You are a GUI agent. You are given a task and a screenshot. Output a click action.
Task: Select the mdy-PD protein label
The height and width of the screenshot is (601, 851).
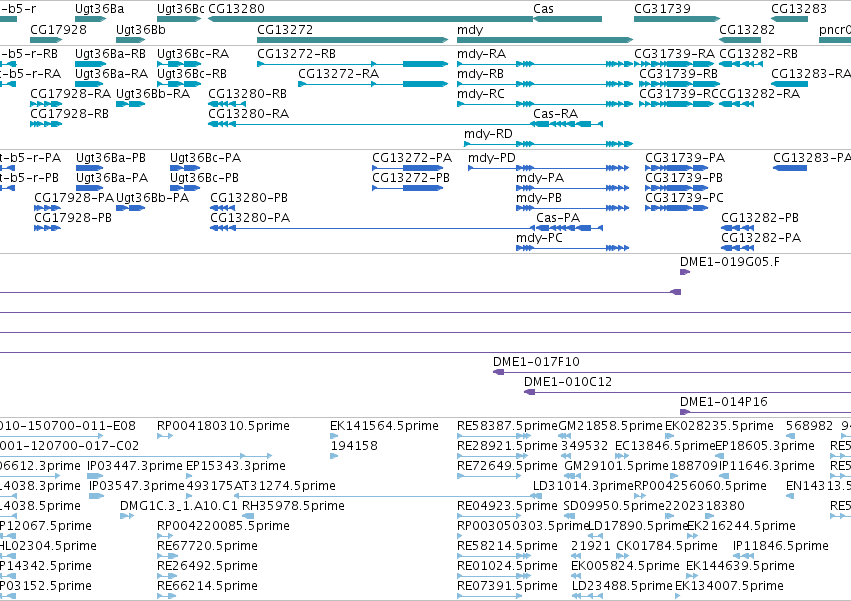click(x=492, y=158)
